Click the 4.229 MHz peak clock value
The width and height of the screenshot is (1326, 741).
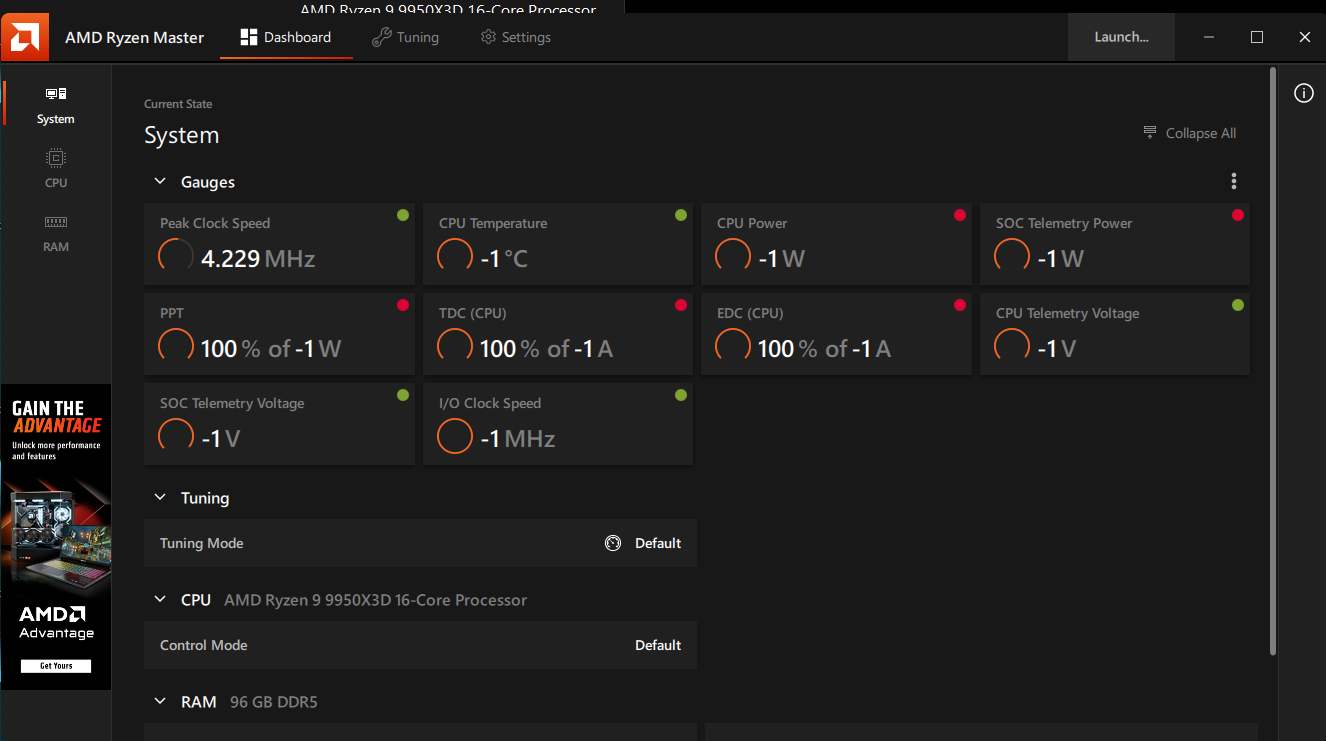point(258,259)
